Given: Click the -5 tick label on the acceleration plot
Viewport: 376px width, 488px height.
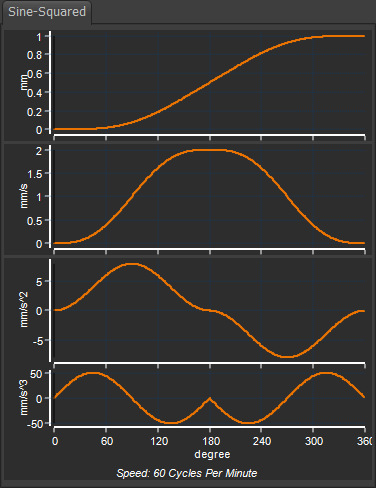Looking at the screenshot, I should pyautogui.click(x=37, y=341).
